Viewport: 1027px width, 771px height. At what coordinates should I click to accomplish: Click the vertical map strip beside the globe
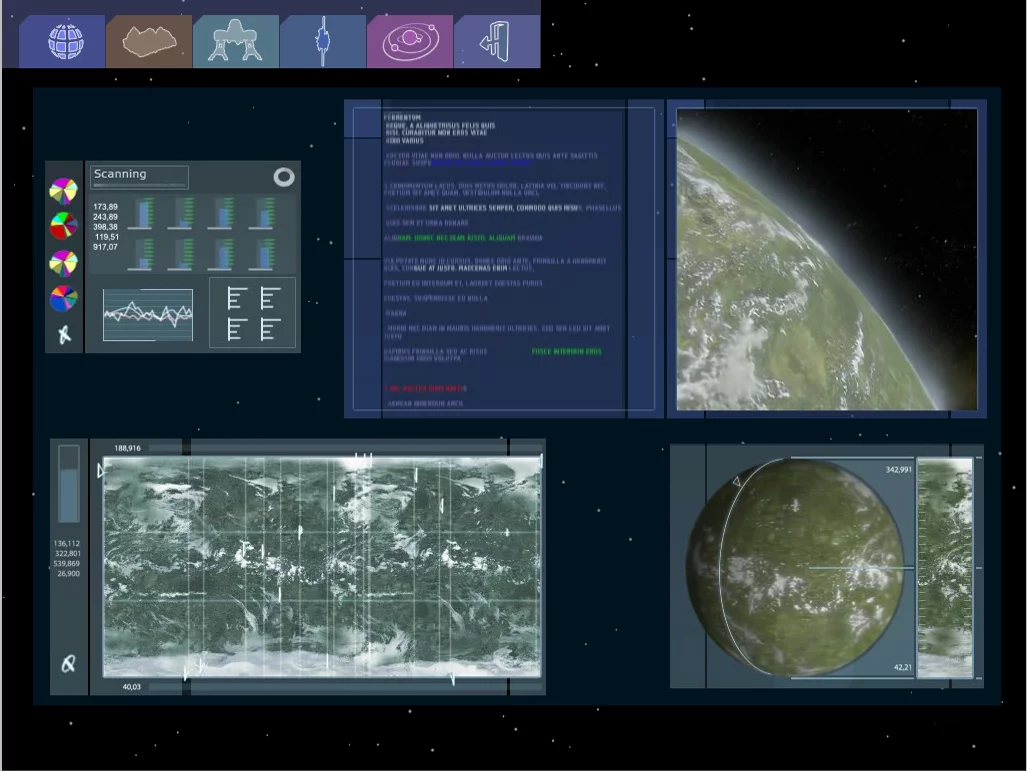click(944, 567)
